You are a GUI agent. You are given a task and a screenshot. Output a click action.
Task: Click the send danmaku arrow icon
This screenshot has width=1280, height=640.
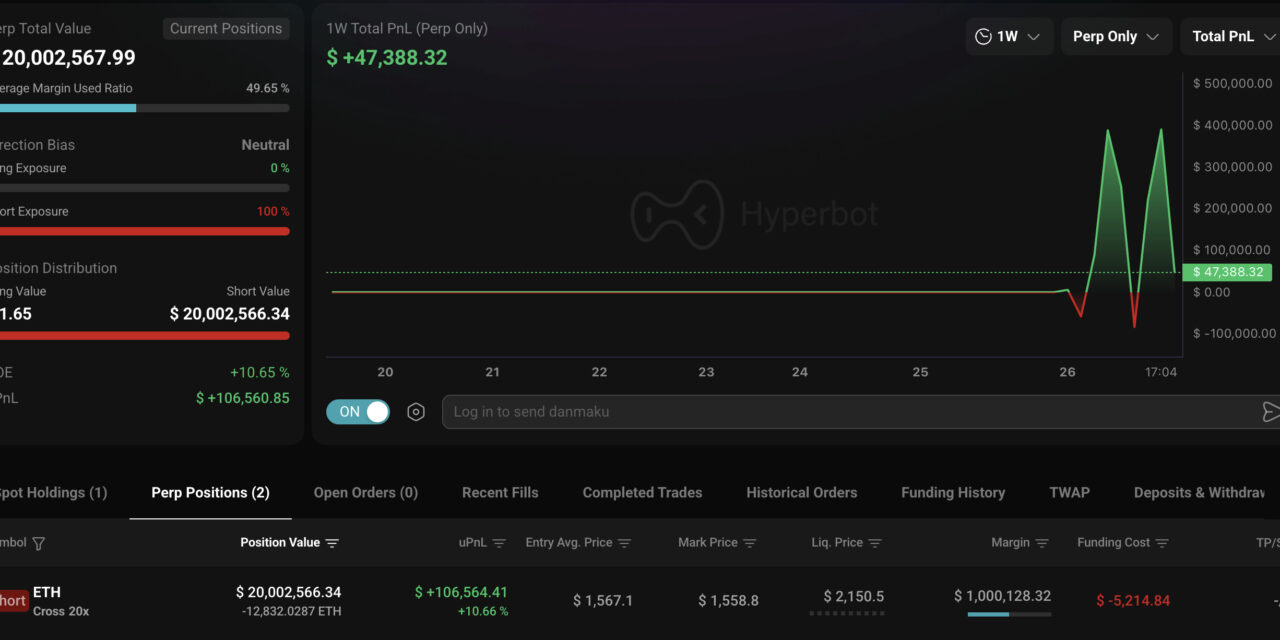[x=1271, y=412]
